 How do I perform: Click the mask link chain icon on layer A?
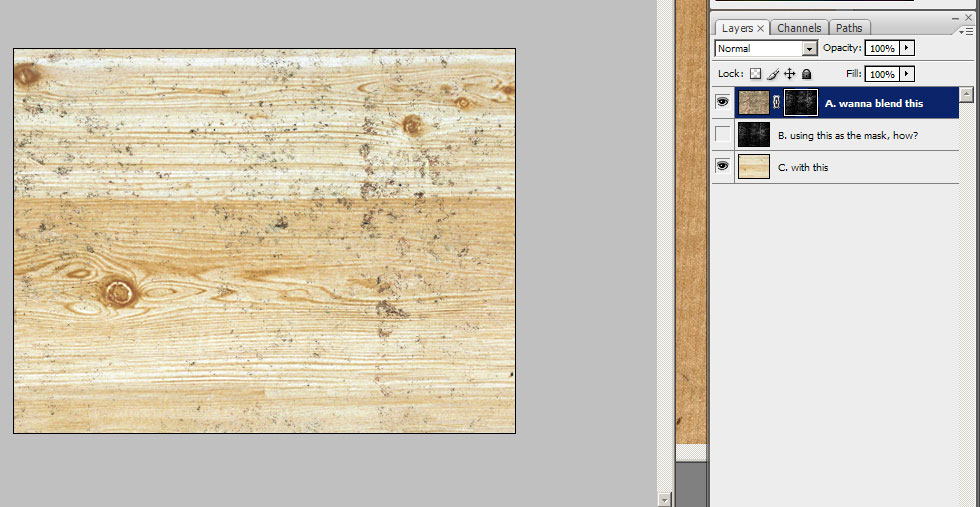[x=777, y=103]
